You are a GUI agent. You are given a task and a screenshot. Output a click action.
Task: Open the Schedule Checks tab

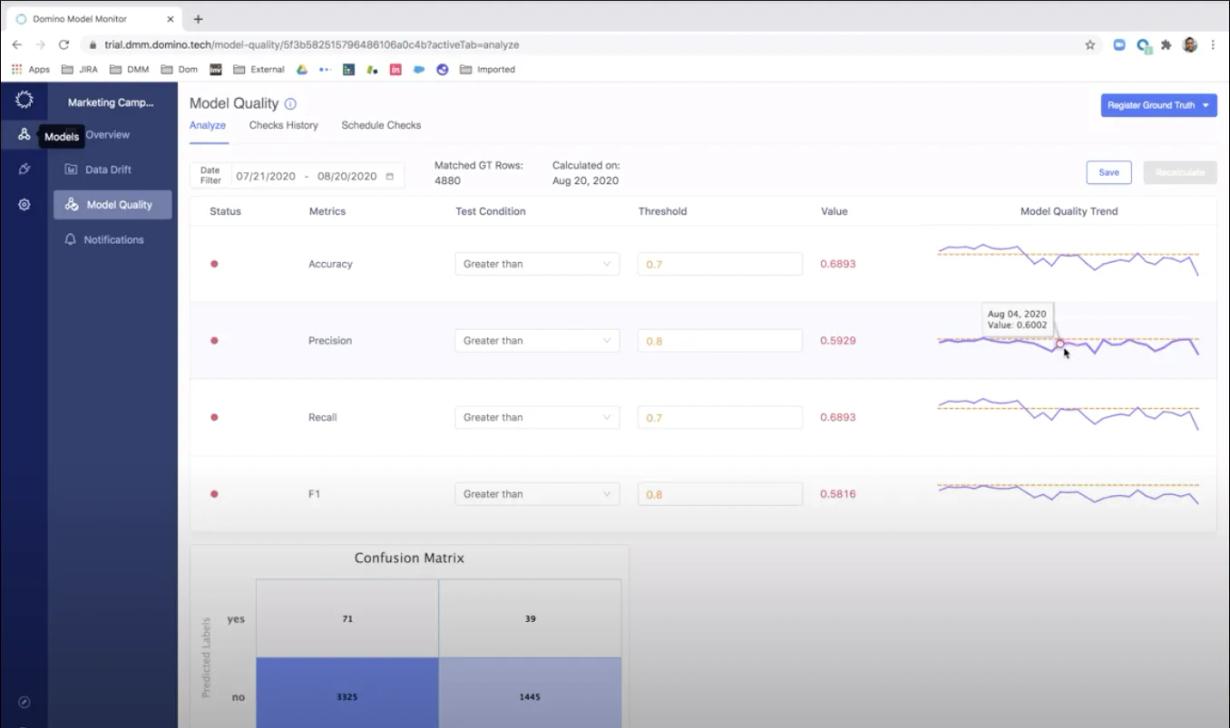click(381, 125)
